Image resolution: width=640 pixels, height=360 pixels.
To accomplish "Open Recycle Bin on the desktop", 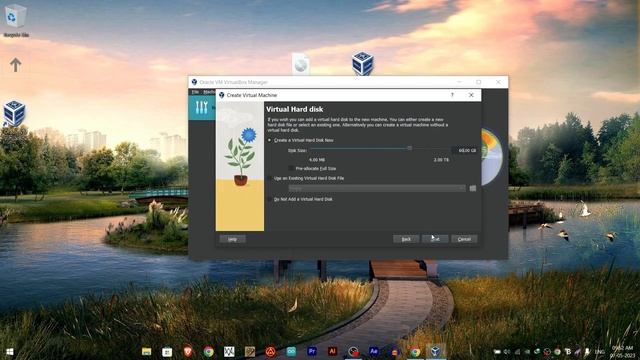I will point(16,20).
